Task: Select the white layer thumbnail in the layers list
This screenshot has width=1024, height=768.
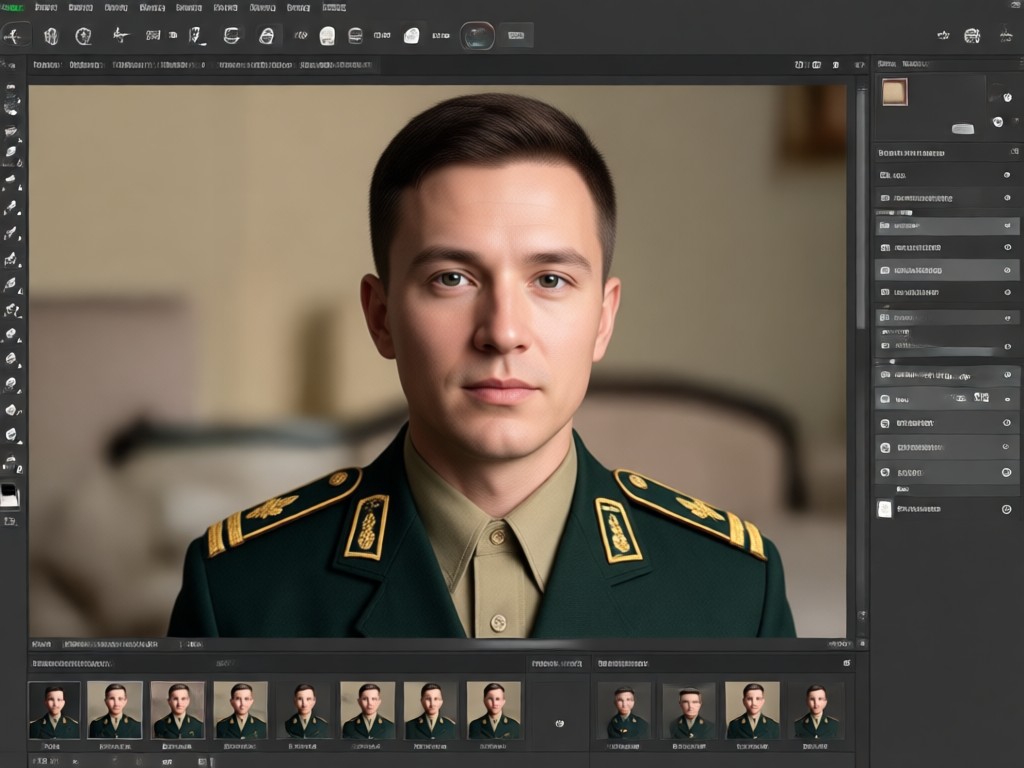Action: click(884, 509)
